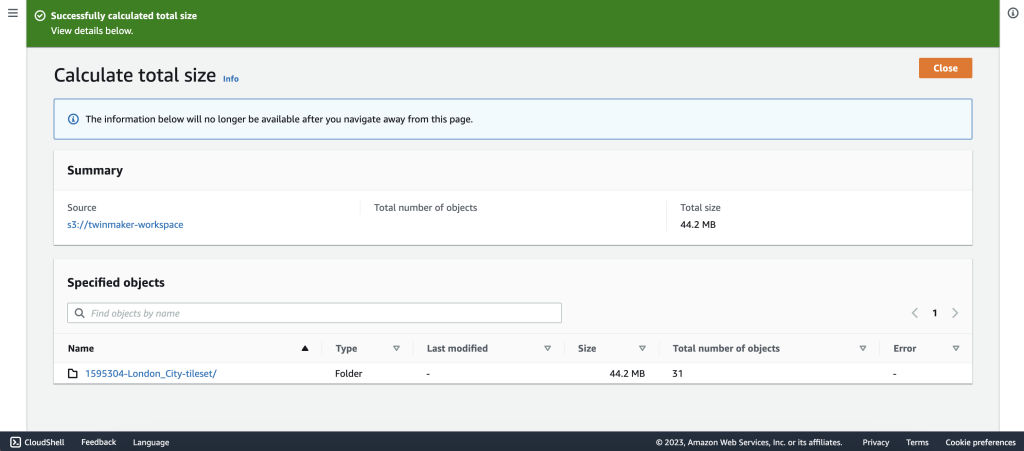Click the CloudShell label in footer
The image size is (1024, 451).
44,442
